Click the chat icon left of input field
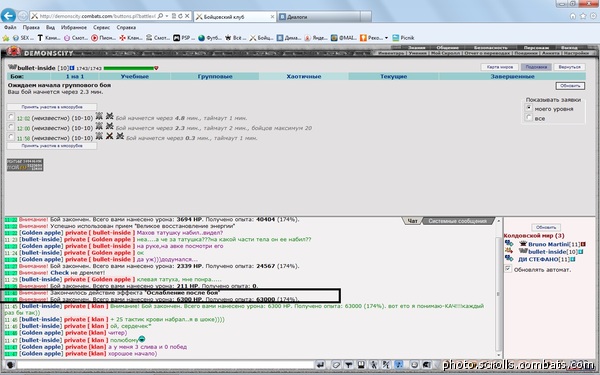The height and width of the screenshot is (375, 600). point(10,365)
